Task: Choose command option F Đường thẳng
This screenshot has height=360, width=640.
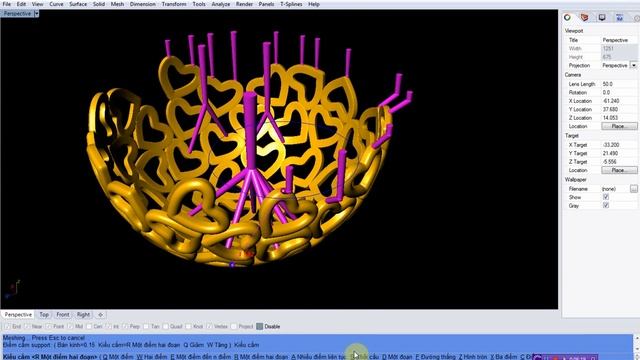Action: (x=435, y=357)
